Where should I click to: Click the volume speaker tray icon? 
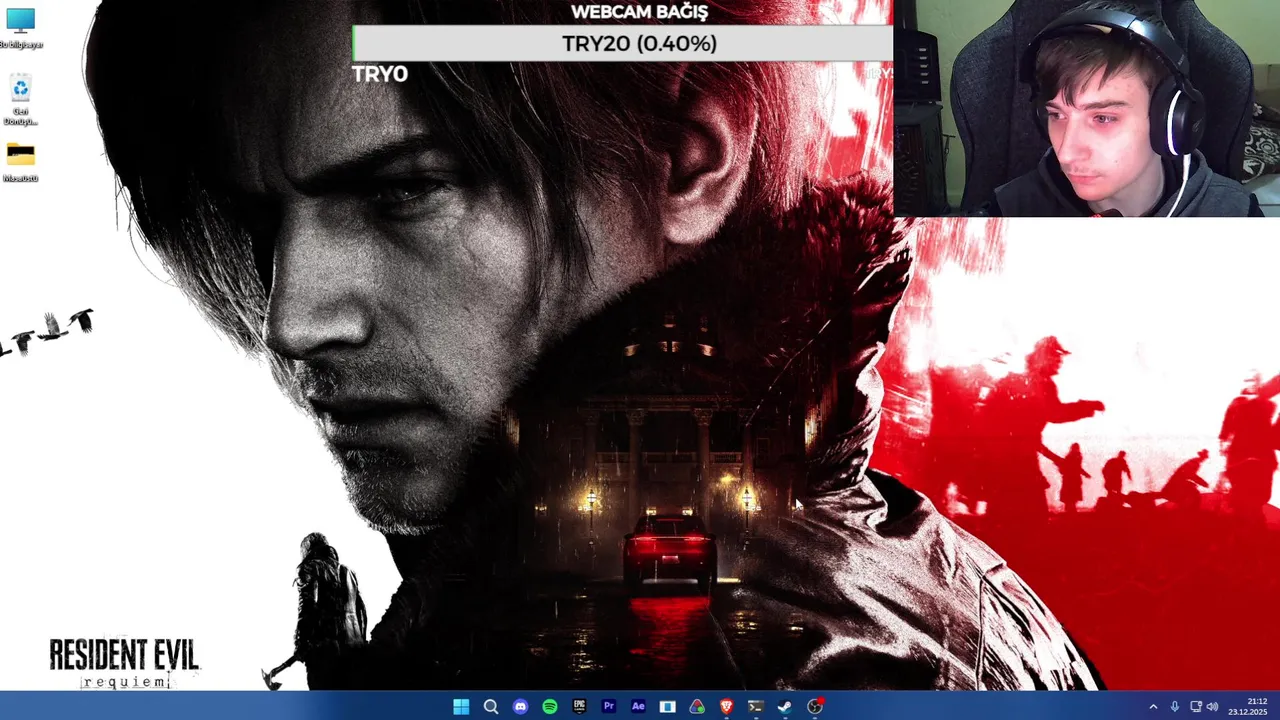tap(1212, 706)
